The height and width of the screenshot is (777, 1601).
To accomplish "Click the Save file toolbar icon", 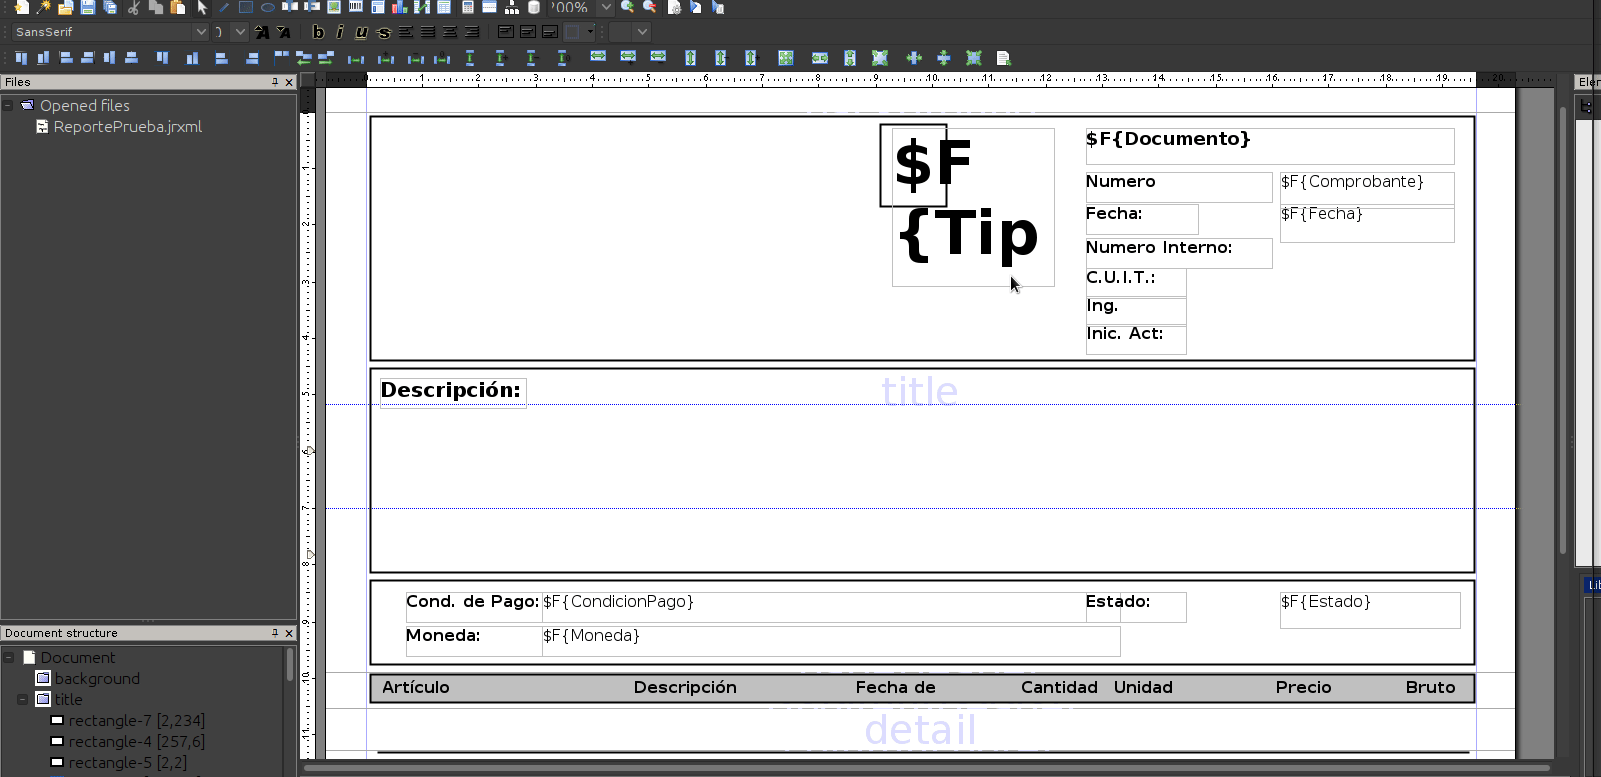I will 88,7.
